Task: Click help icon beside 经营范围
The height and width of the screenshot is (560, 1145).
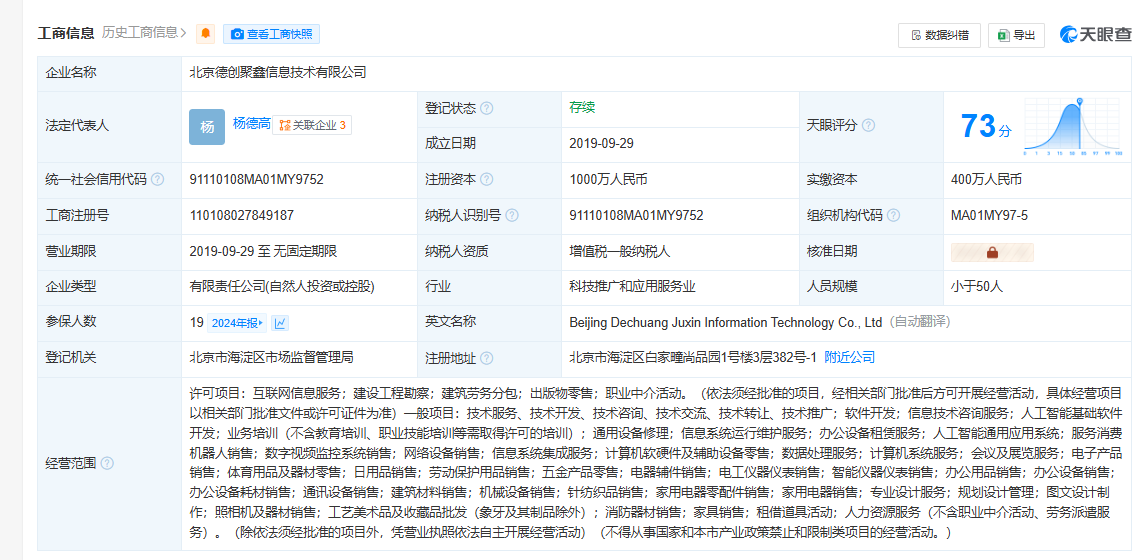Action: coord(107,464)
